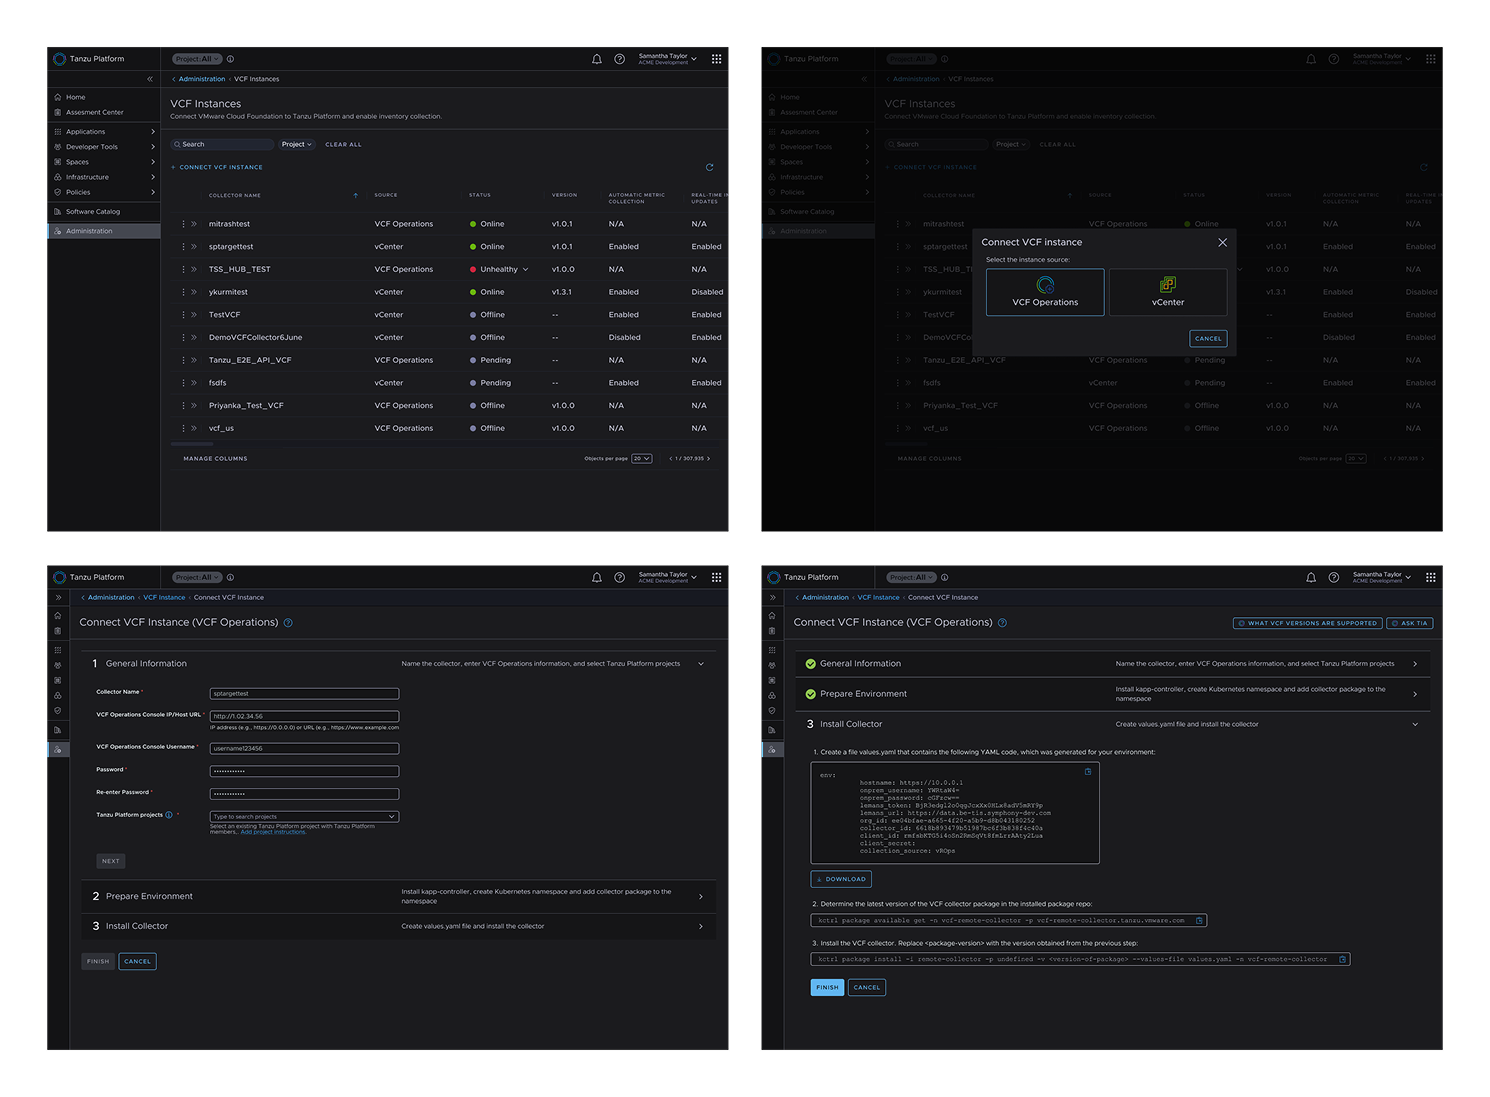
Task: Click the VCF Instance breadcrumb on the General Information form
Action: pos(164,598)
